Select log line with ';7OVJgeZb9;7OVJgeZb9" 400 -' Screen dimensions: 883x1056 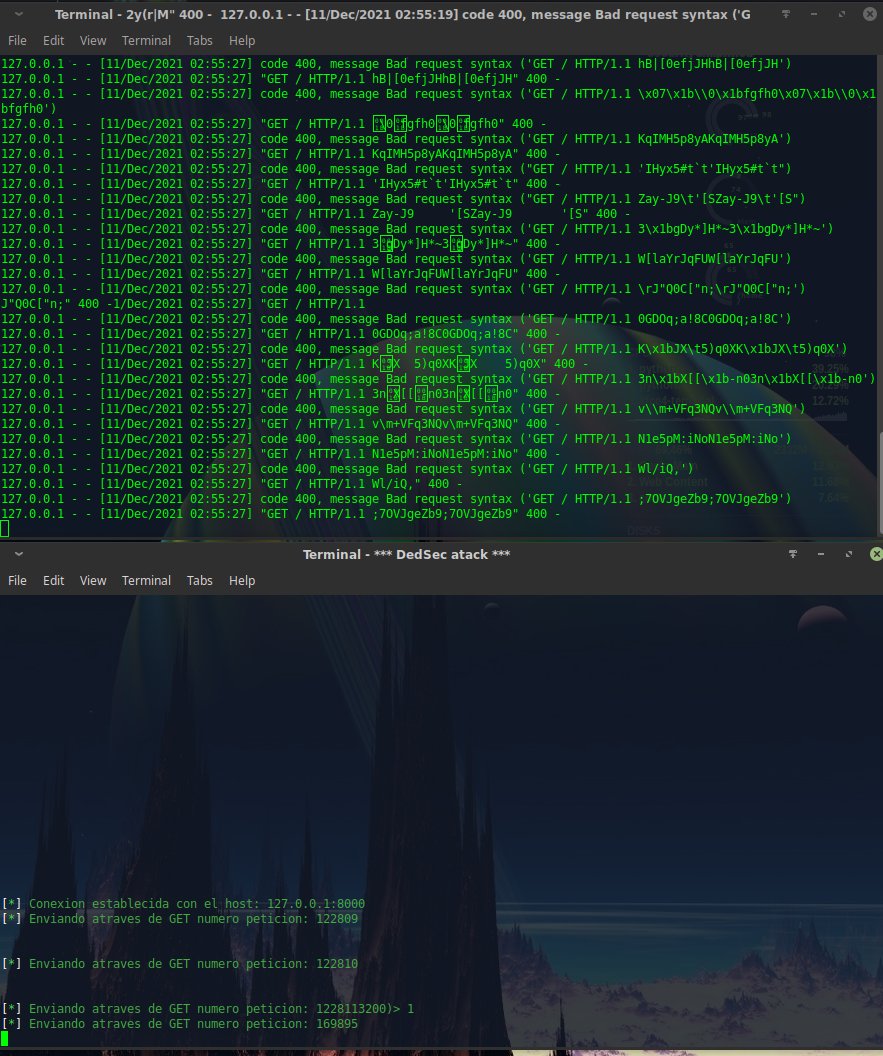point(281,514)
